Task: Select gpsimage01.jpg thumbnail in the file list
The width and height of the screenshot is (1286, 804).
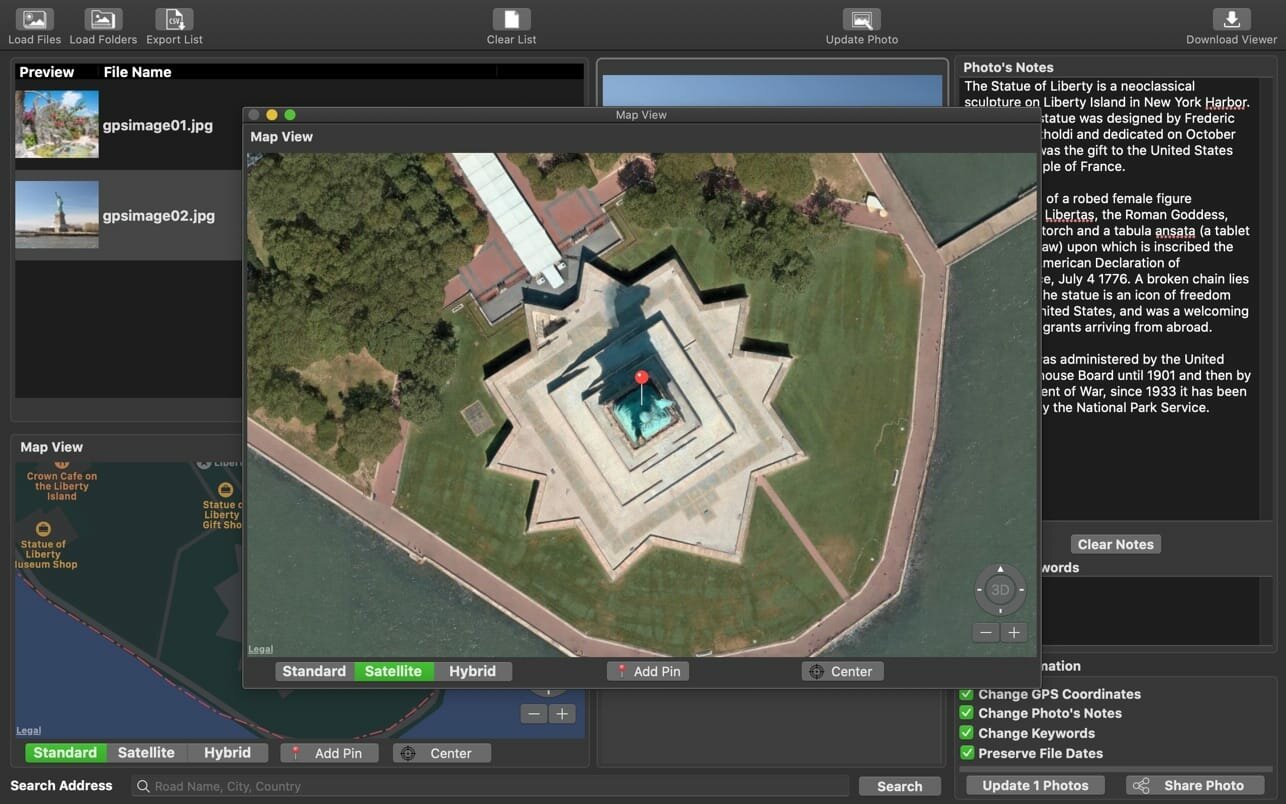Action: point(57,125)
